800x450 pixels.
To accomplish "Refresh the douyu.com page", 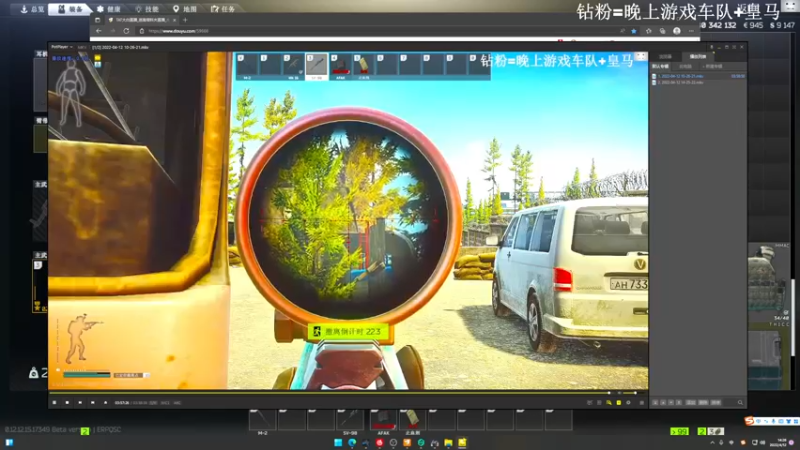I will (x=126, y=31).
